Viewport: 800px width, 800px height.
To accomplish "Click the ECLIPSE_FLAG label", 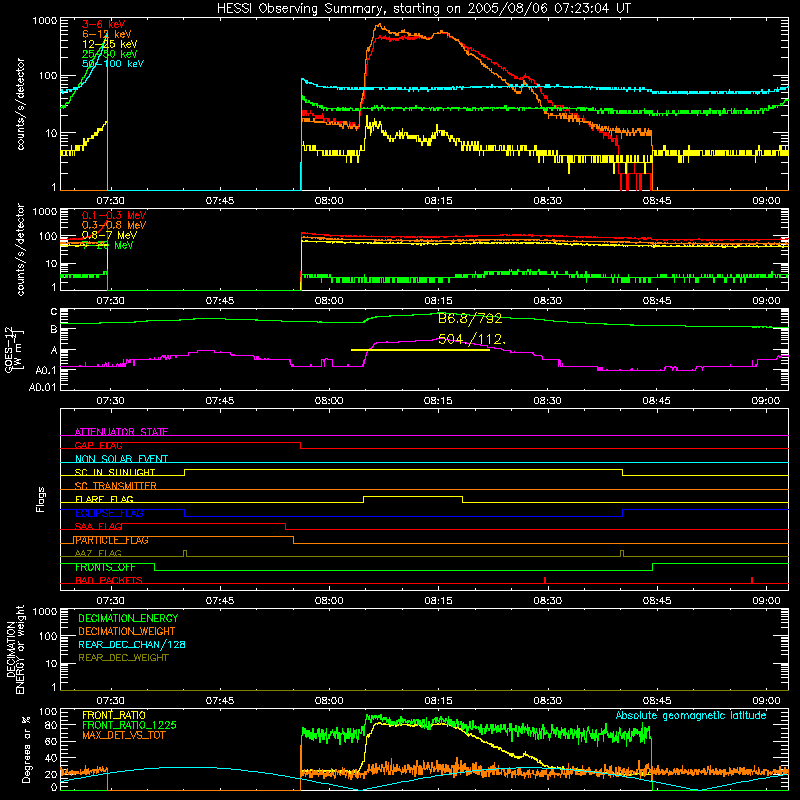I will pyautogui.click(x=109, y=513).
